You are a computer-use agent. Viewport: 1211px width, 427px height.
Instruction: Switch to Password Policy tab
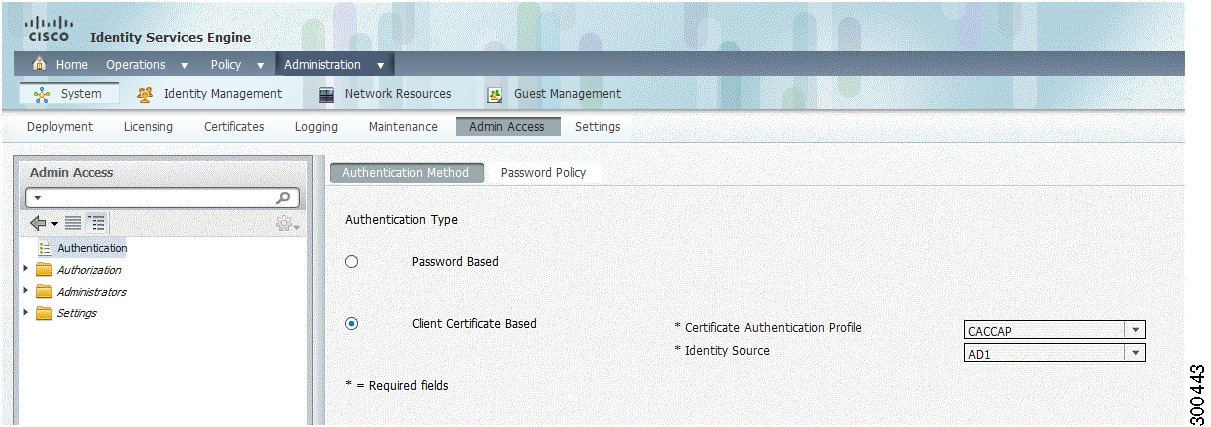543,173
